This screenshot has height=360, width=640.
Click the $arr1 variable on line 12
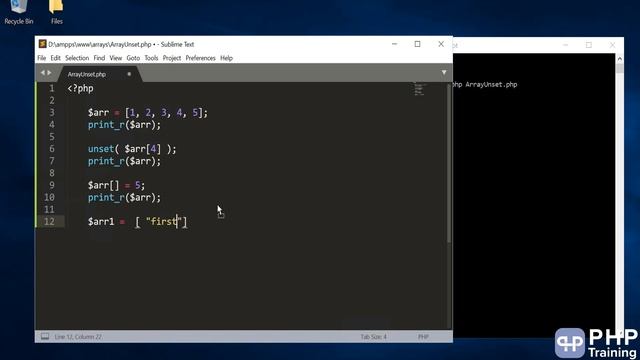point(101,222)
